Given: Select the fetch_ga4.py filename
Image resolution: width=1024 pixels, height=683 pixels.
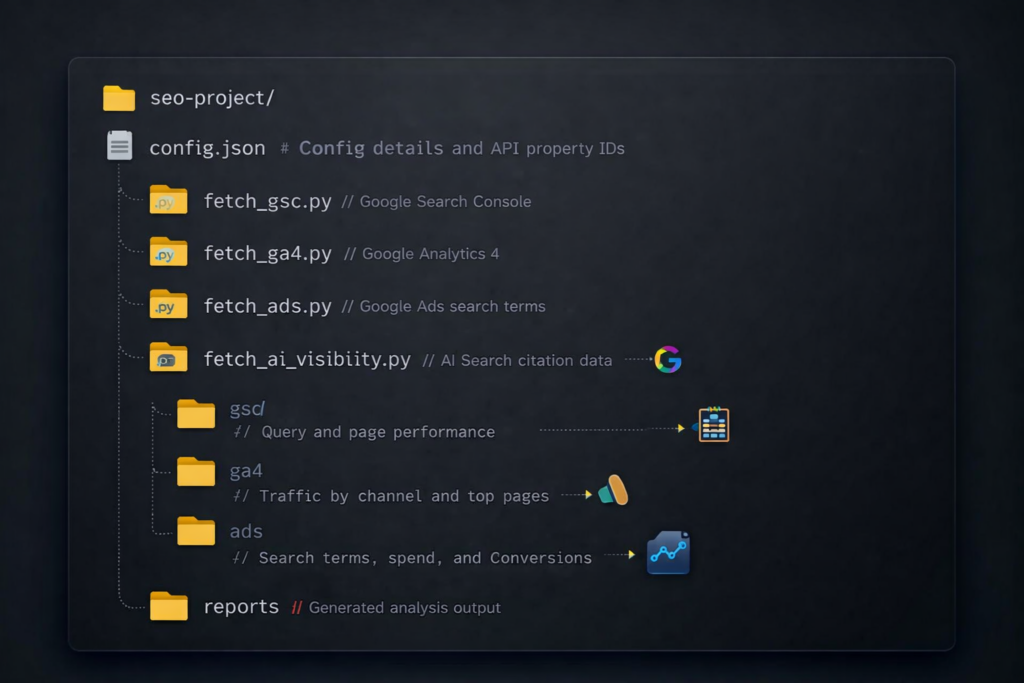Looking at the screenshot, I should 268,253.
